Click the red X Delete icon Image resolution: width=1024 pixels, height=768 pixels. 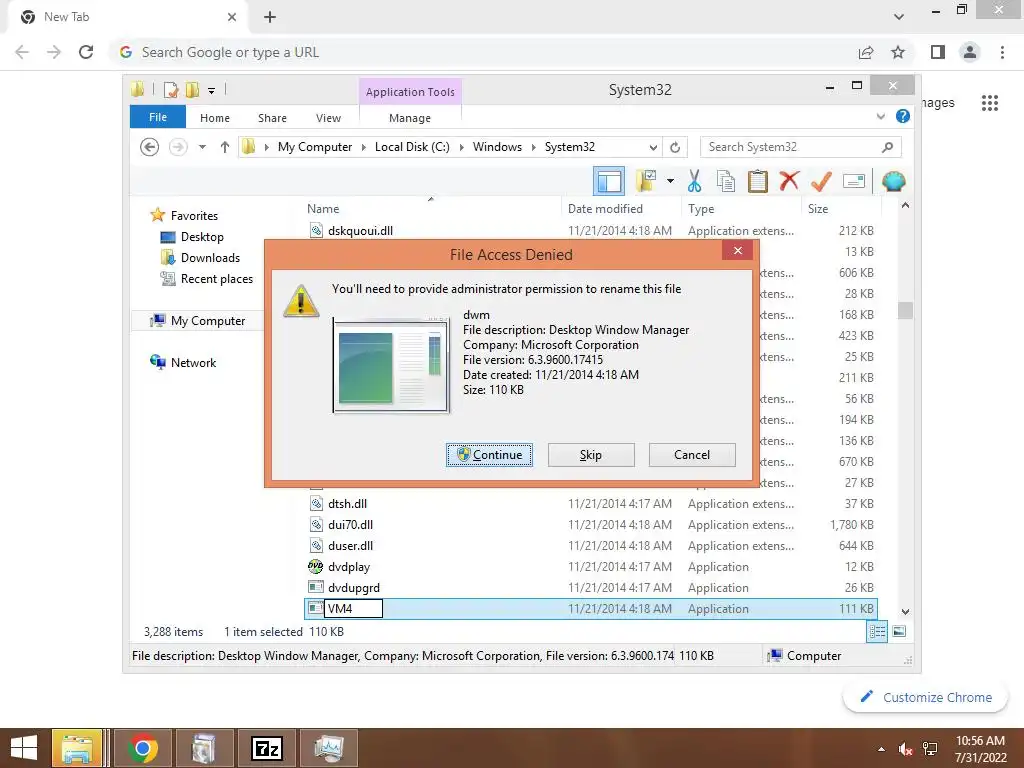[789, 180]
